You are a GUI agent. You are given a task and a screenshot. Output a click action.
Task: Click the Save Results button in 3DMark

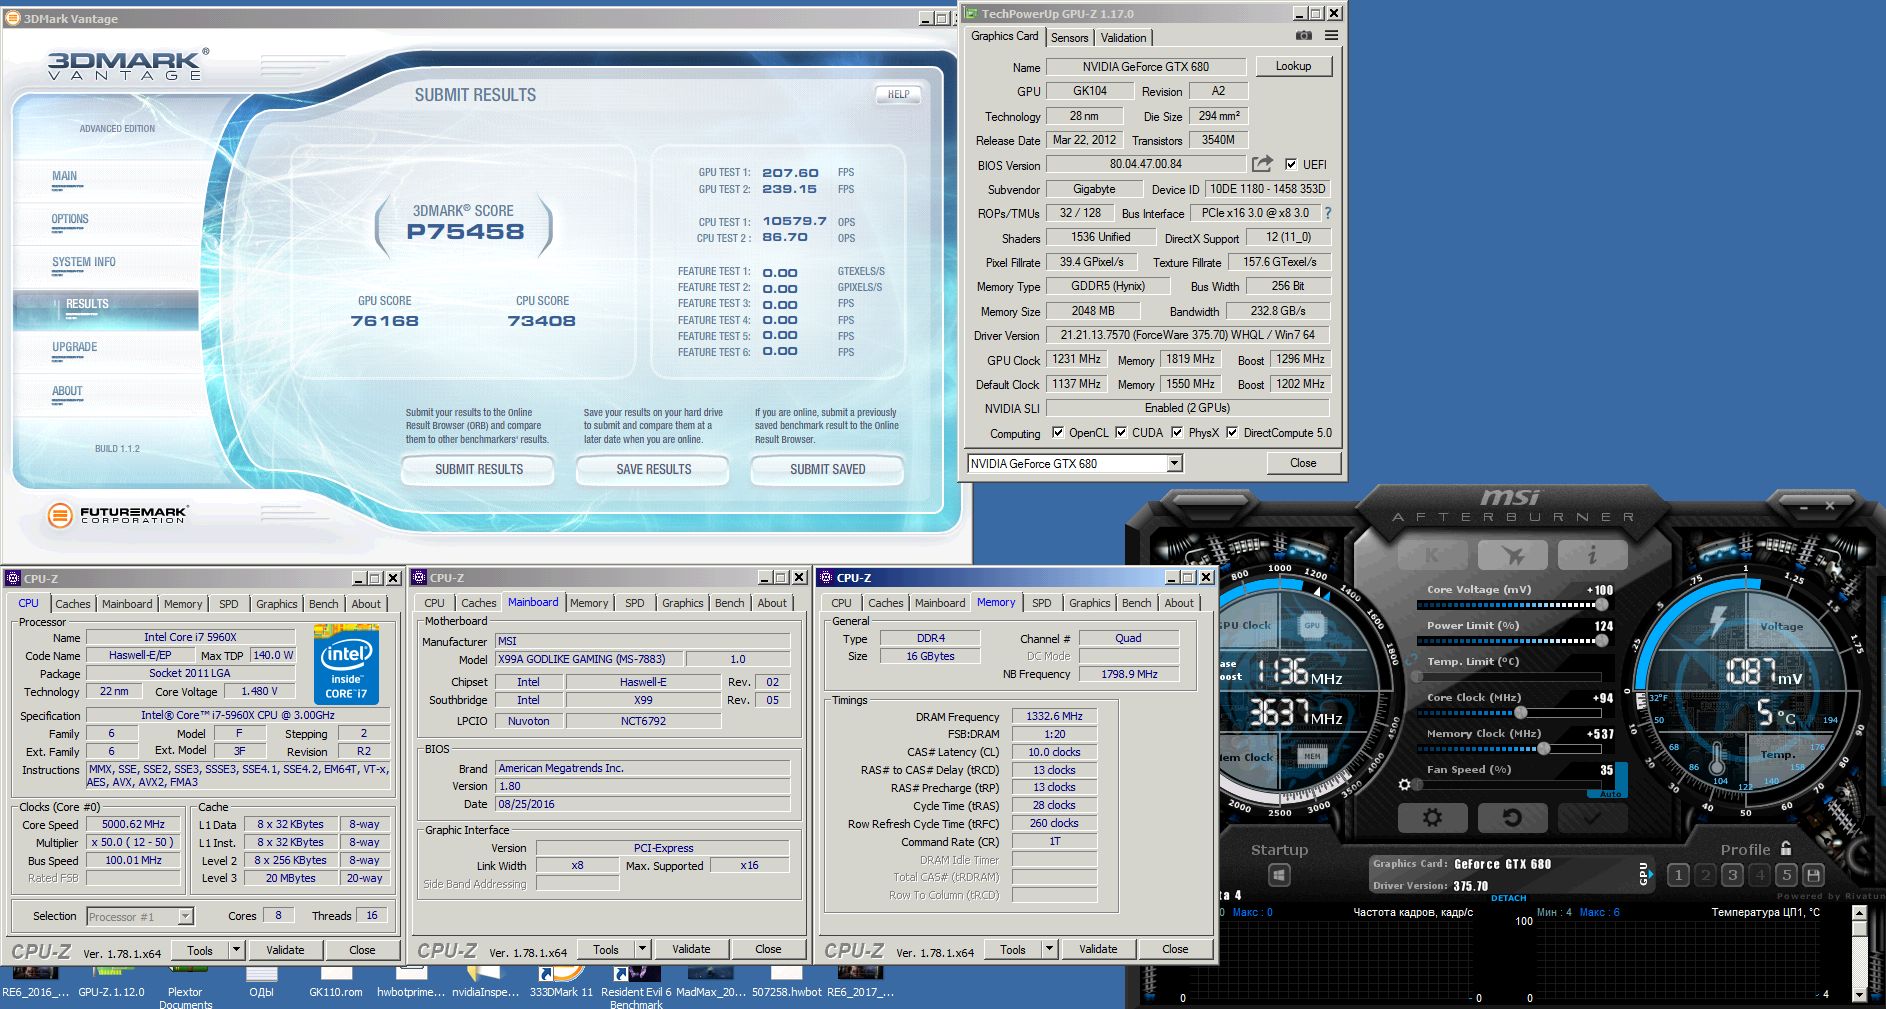tap(653, 469)
